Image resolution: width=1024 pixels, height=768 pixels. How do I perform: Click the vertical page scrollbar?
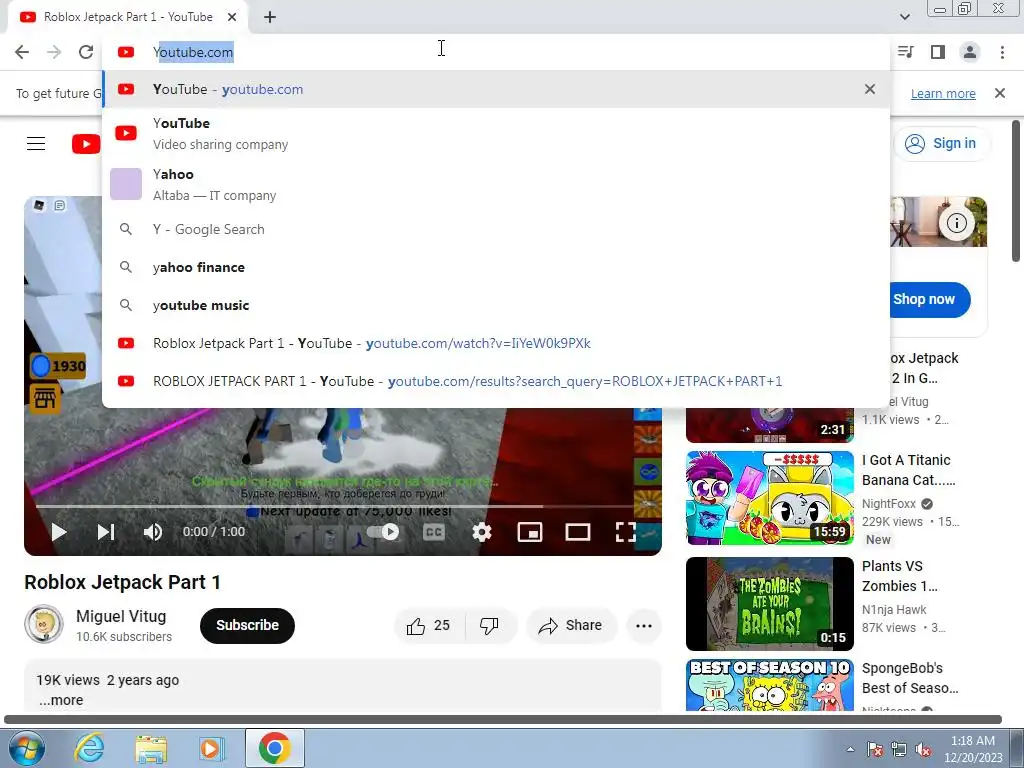pyautogui.click(x=1016, y=191)
